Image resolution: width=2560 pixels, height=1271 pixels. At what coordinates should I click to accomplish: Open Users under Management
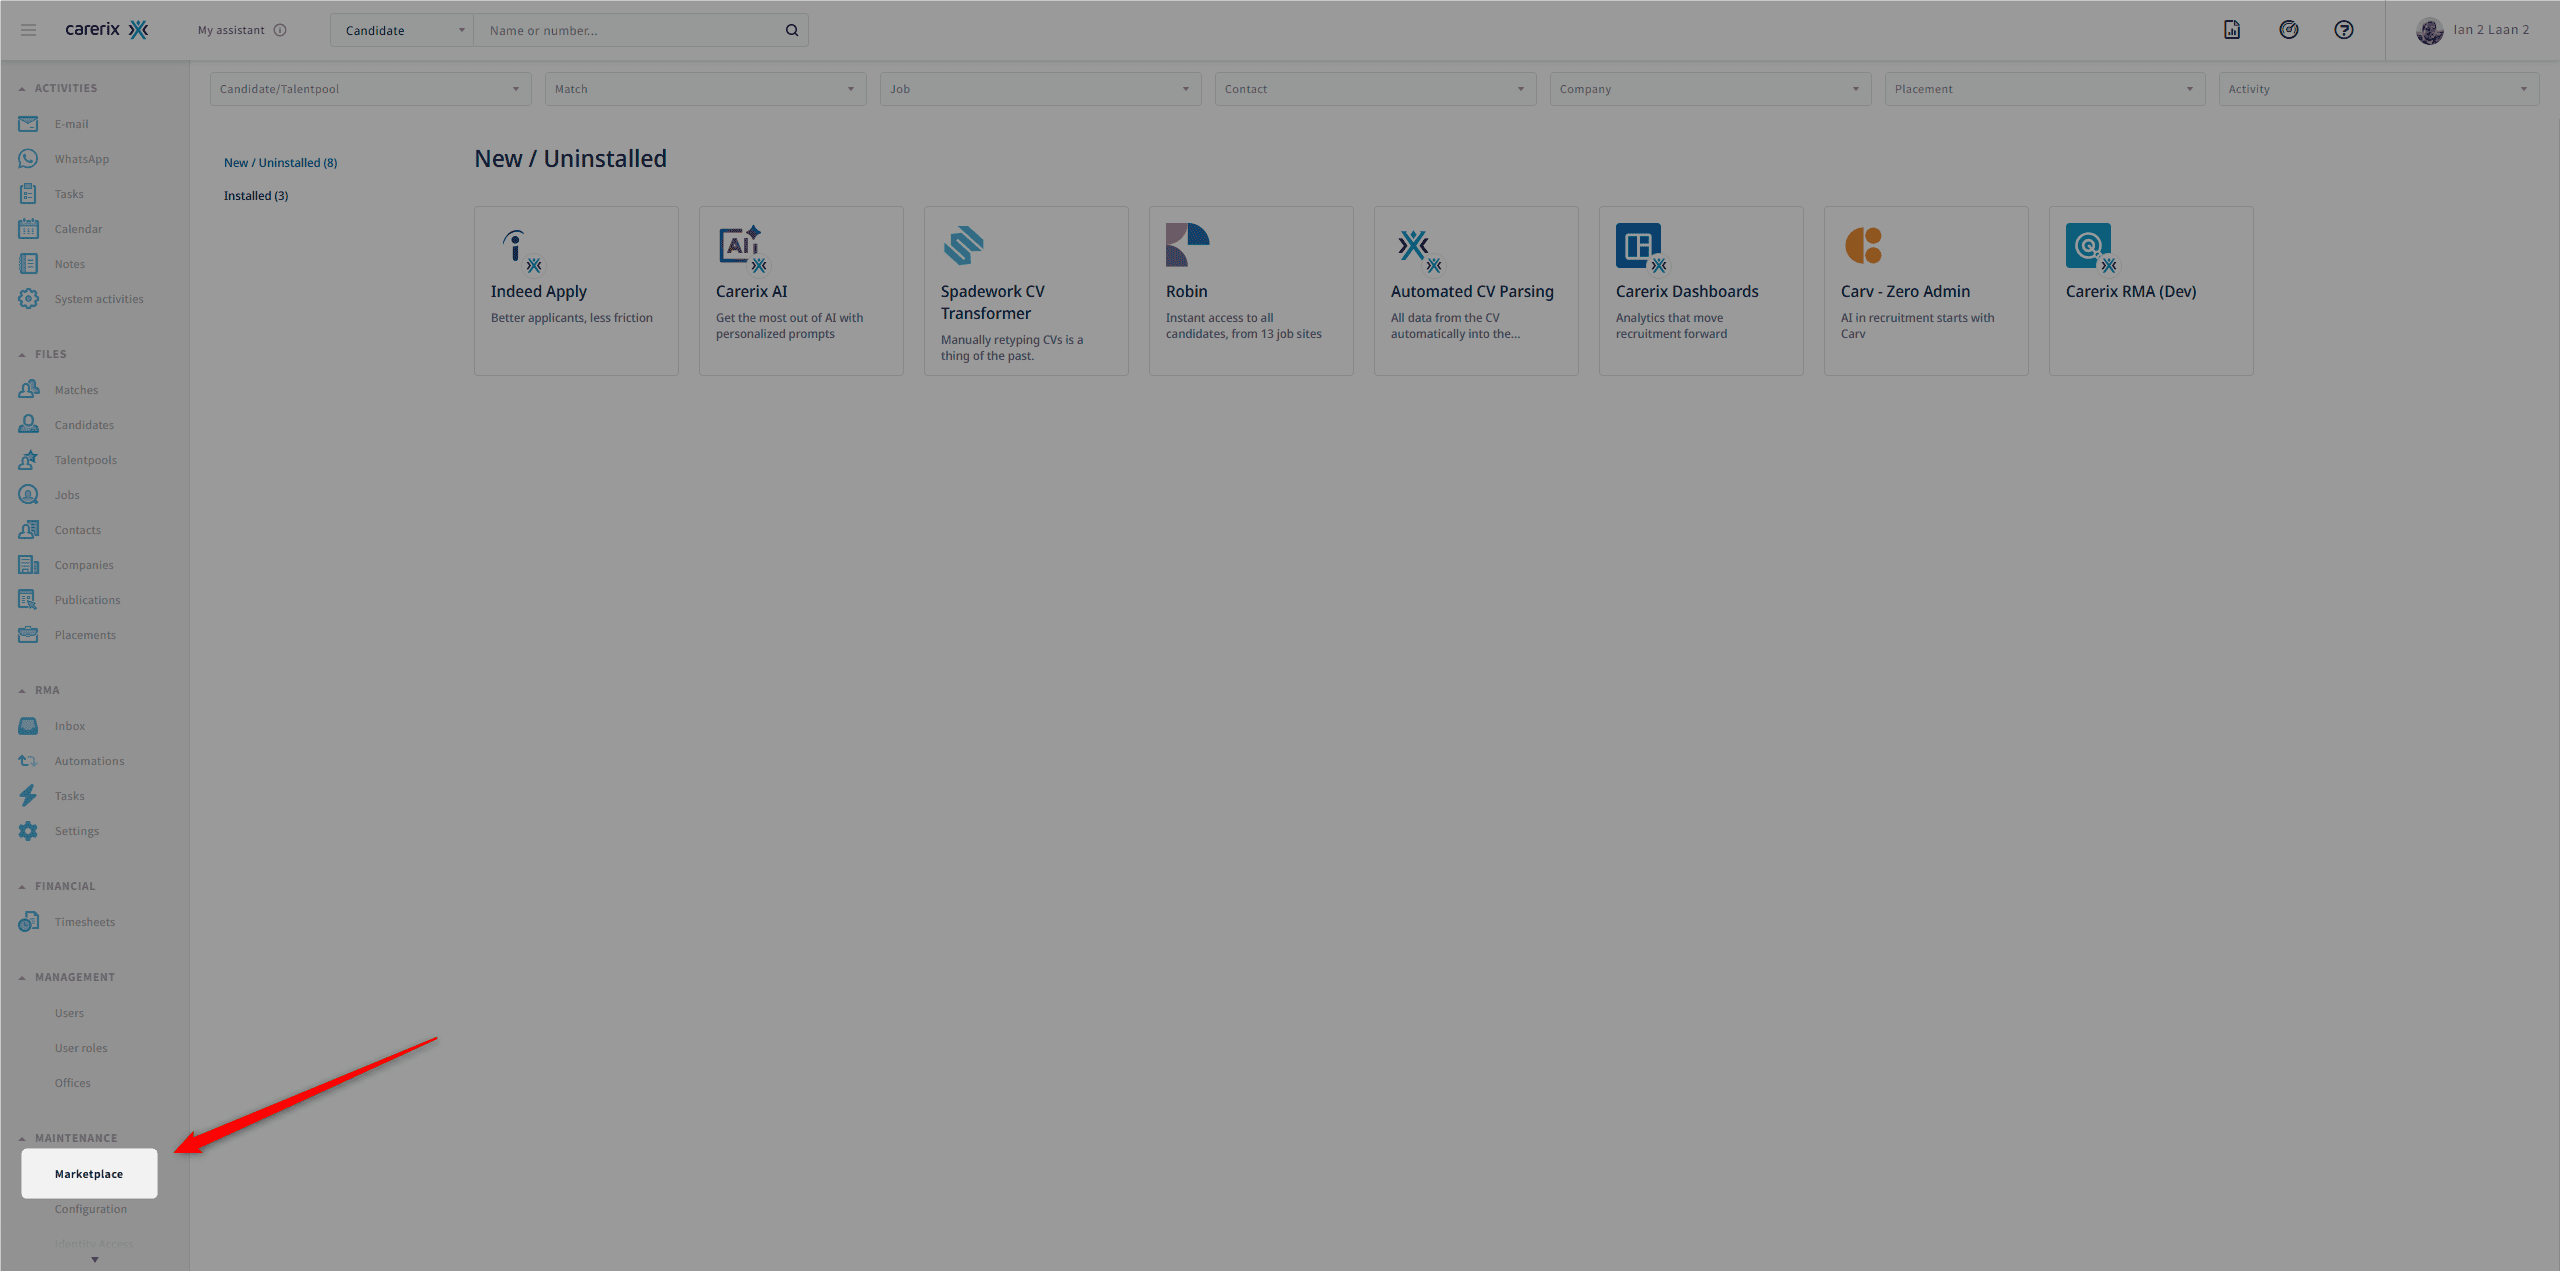[x=70, y=1013]
